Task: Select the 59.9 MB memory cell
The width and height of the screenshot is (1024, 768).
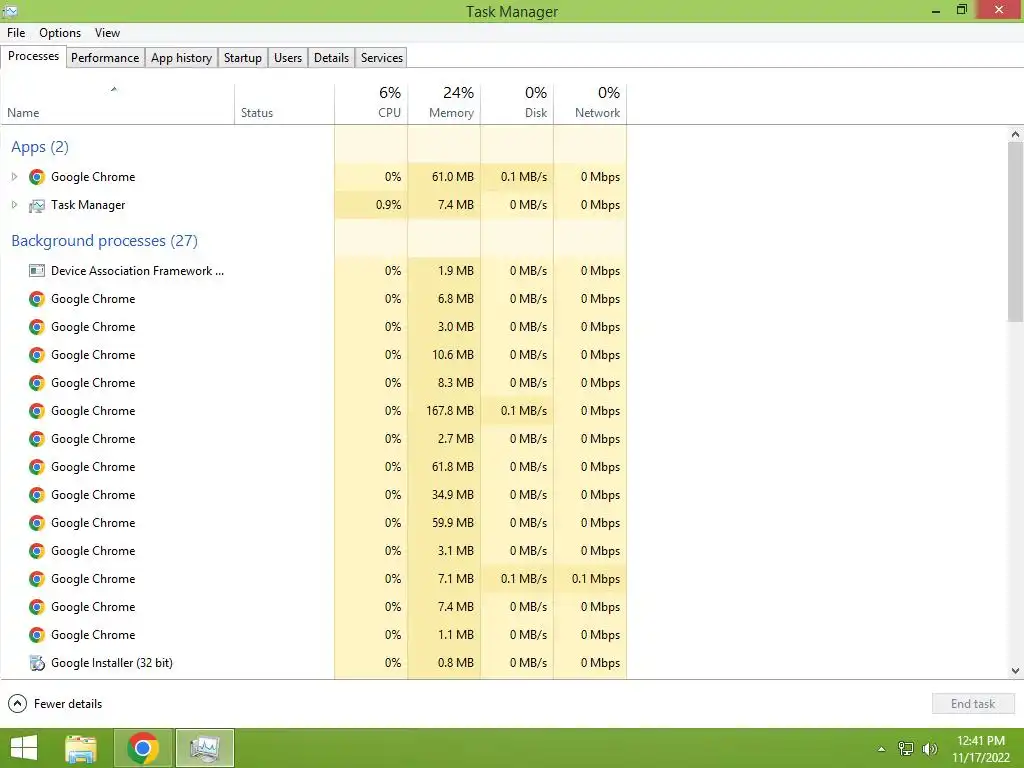Action: coord(444,523)
